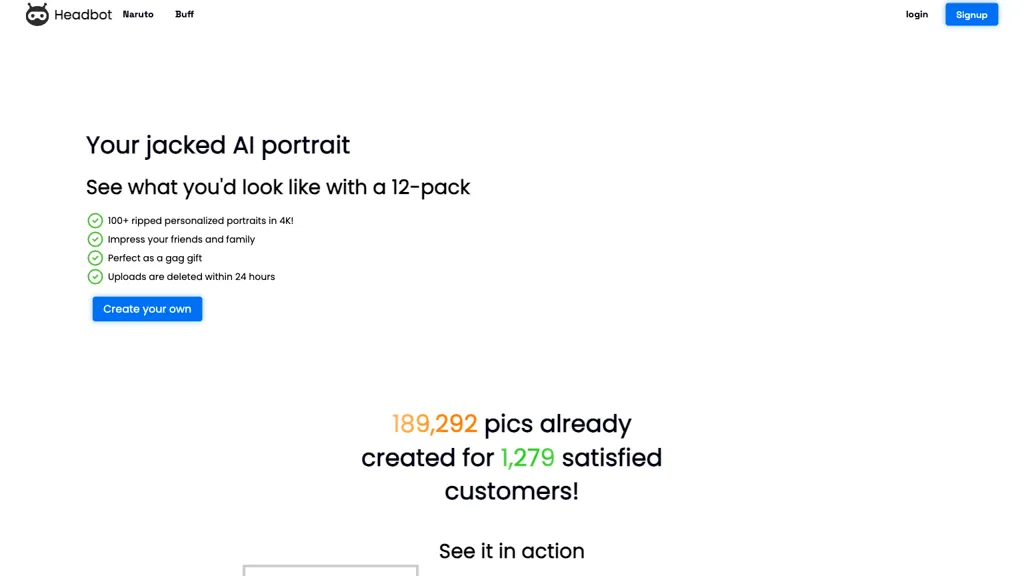Image resolution: width=1024 pixels, height=576 pixels.
Task: Click the demo frame below See it in action
Action: tap(330, 571)
